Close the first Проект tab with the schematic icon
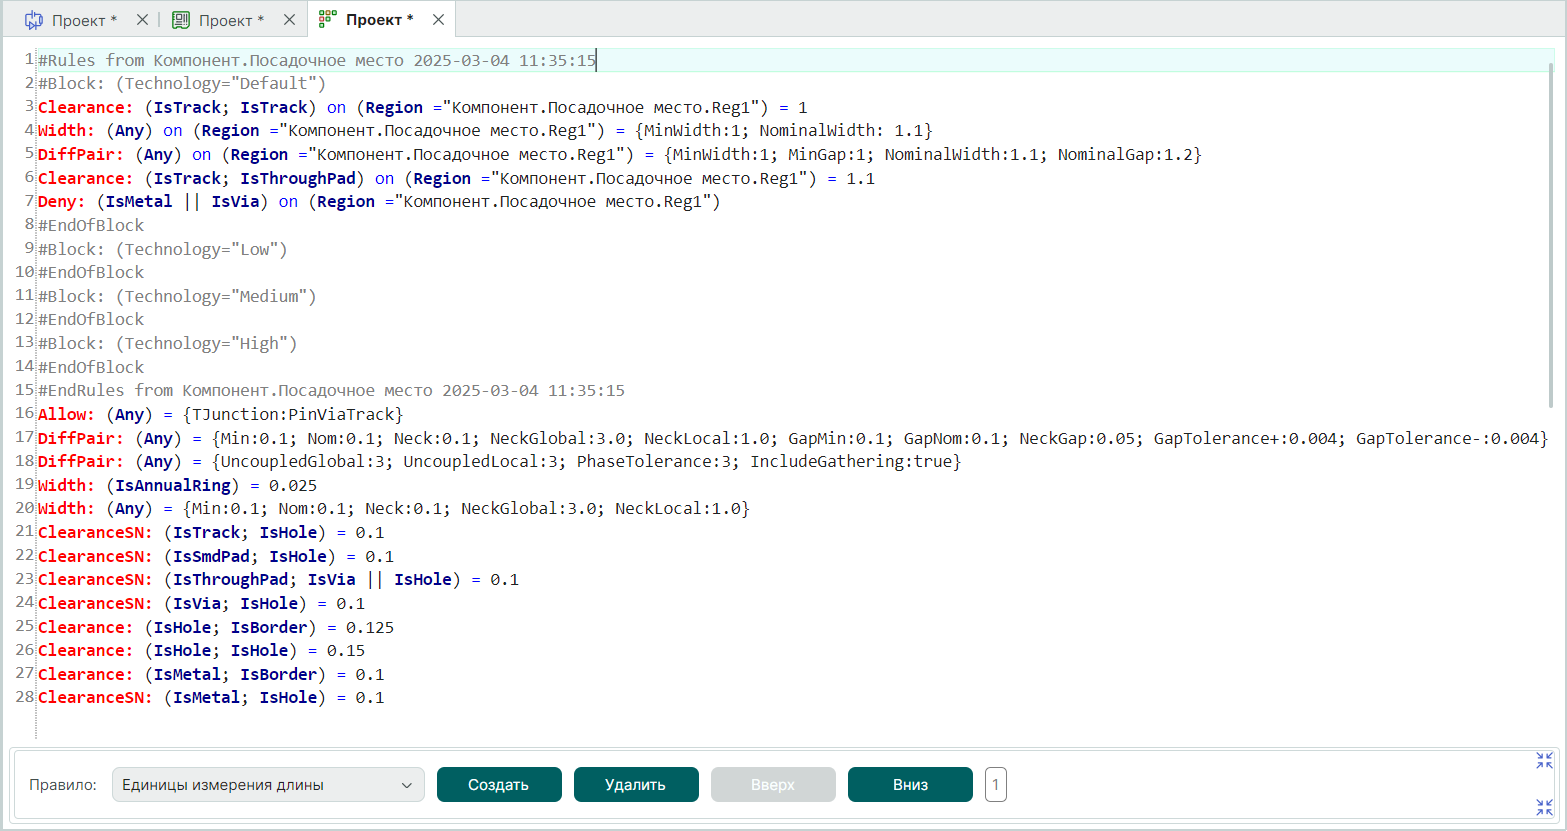1567x831 pixels. [x=142, y=20]
